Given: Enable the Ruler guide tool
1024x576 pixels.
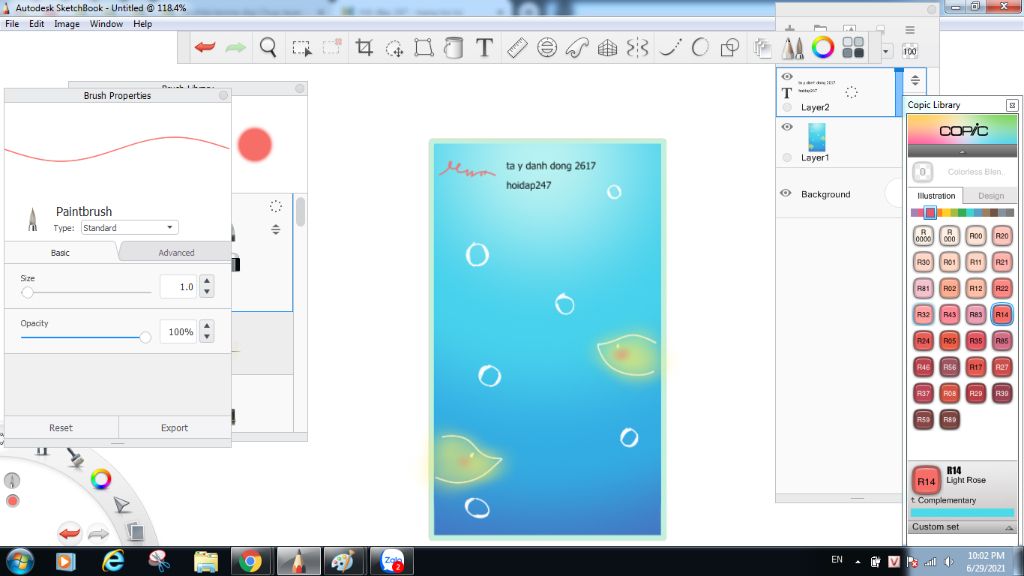Looking at the screenshot, I should tap(517, 47).
